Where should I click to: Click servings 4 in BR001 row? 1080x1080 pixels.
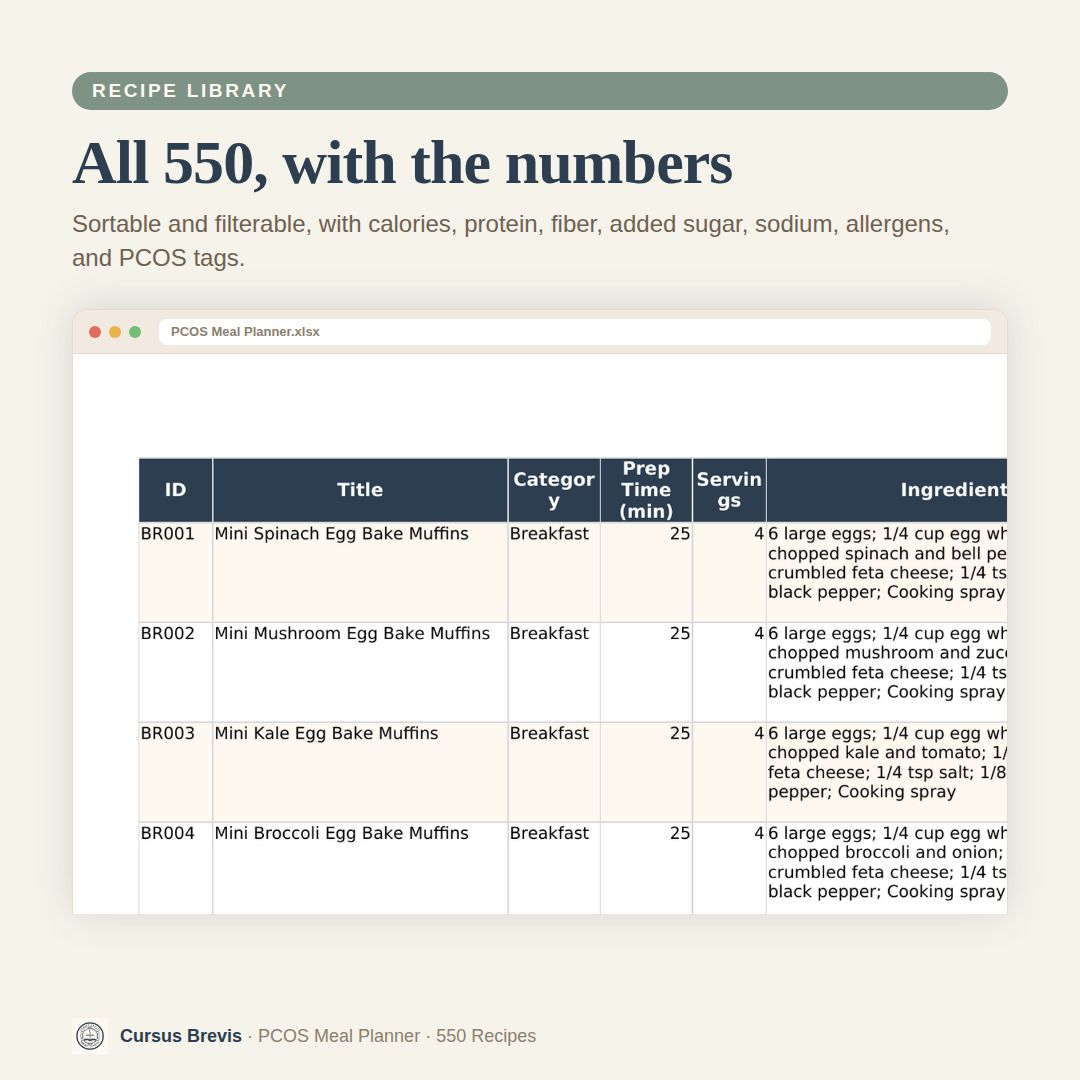coord(729,572)
